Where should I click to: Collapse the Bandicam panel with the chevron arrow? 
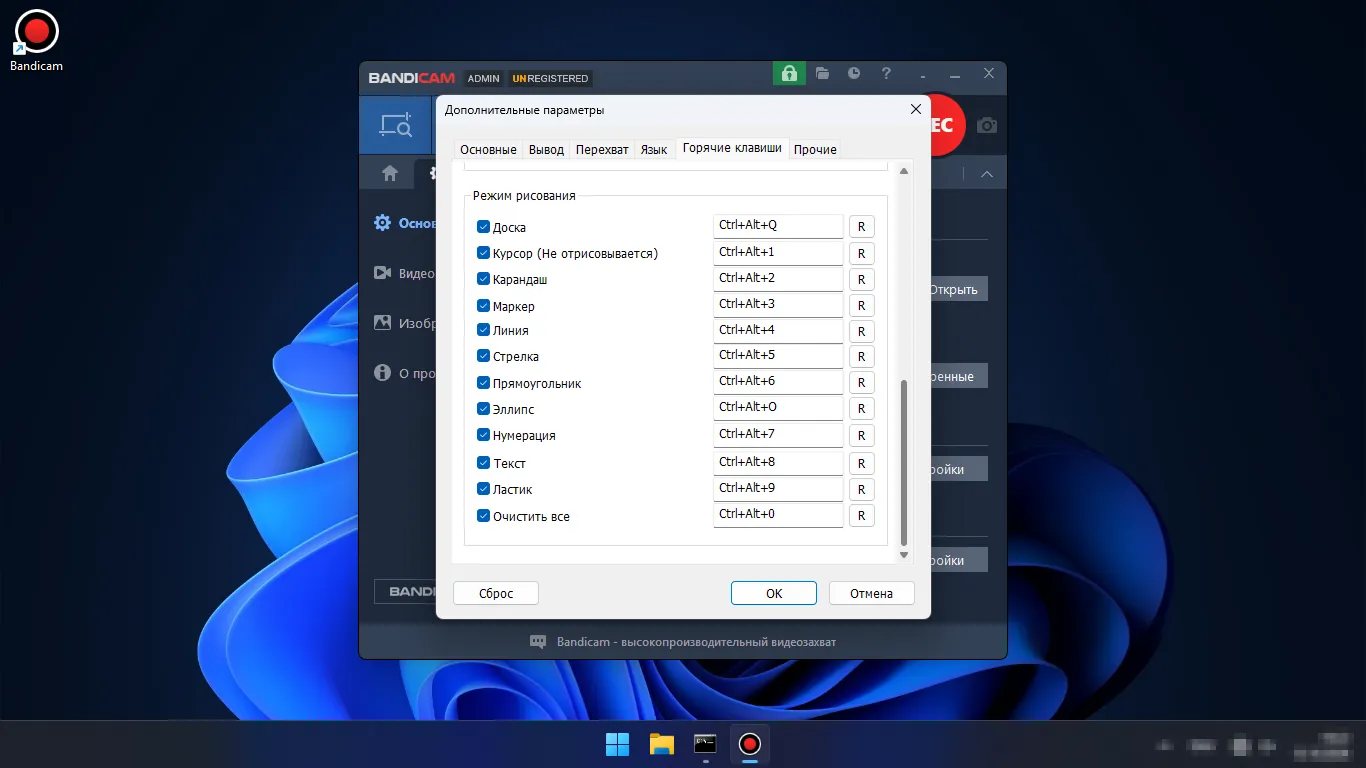987,174
